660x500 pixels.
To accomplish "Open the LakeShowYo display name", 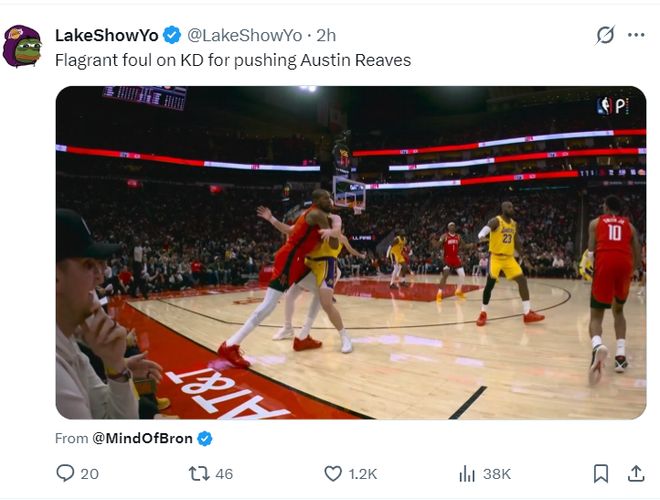I will 106,35.
